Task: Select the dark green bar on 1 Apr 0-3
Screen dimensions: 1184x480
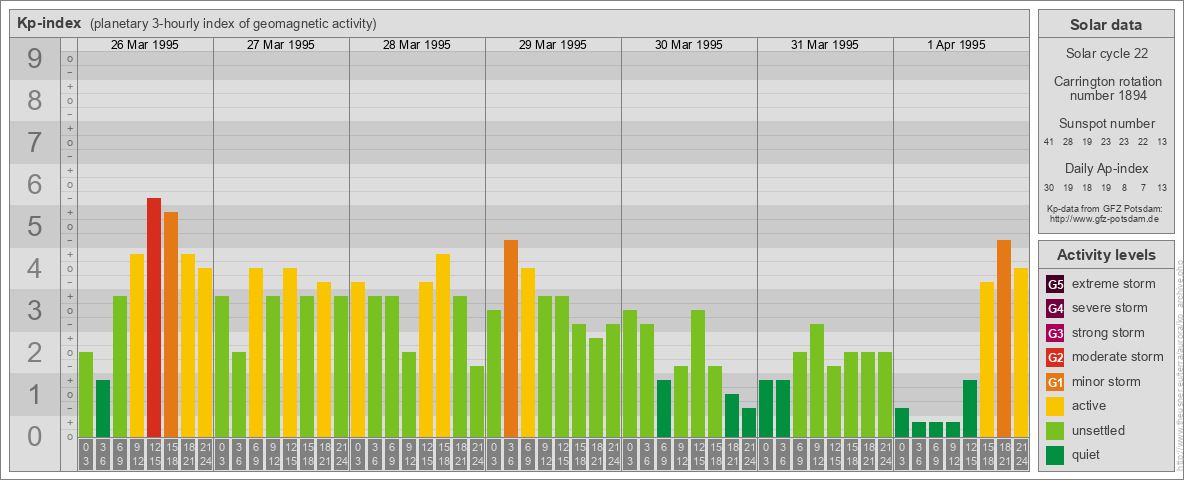Action: tap(902, 422)
